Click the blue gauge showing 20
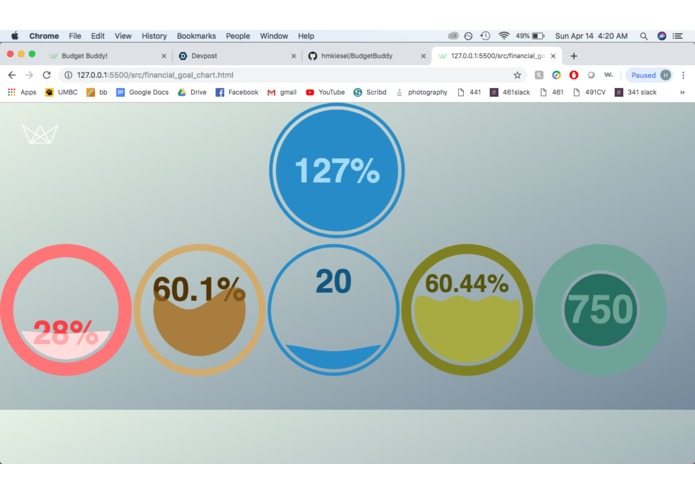Screen dimensions: 695x494 click(333, 310)
